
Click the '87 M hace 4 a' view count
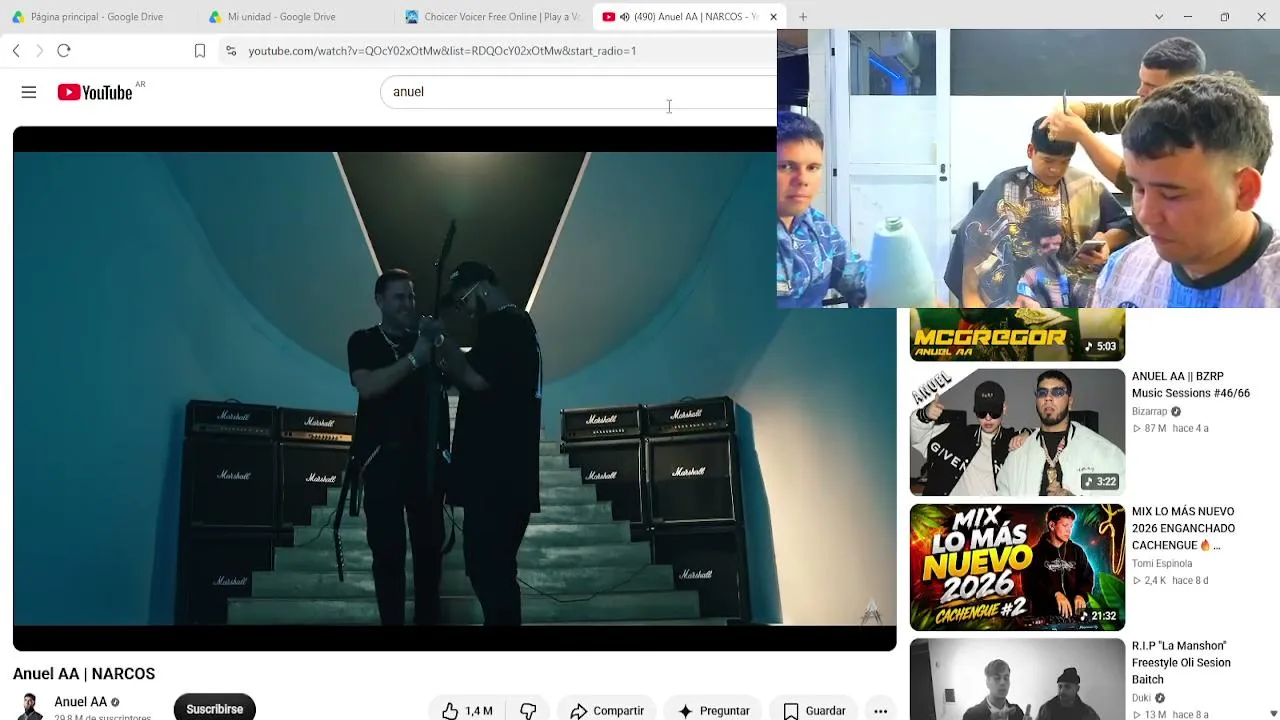pyautogui.click(x=1170, y=429)
